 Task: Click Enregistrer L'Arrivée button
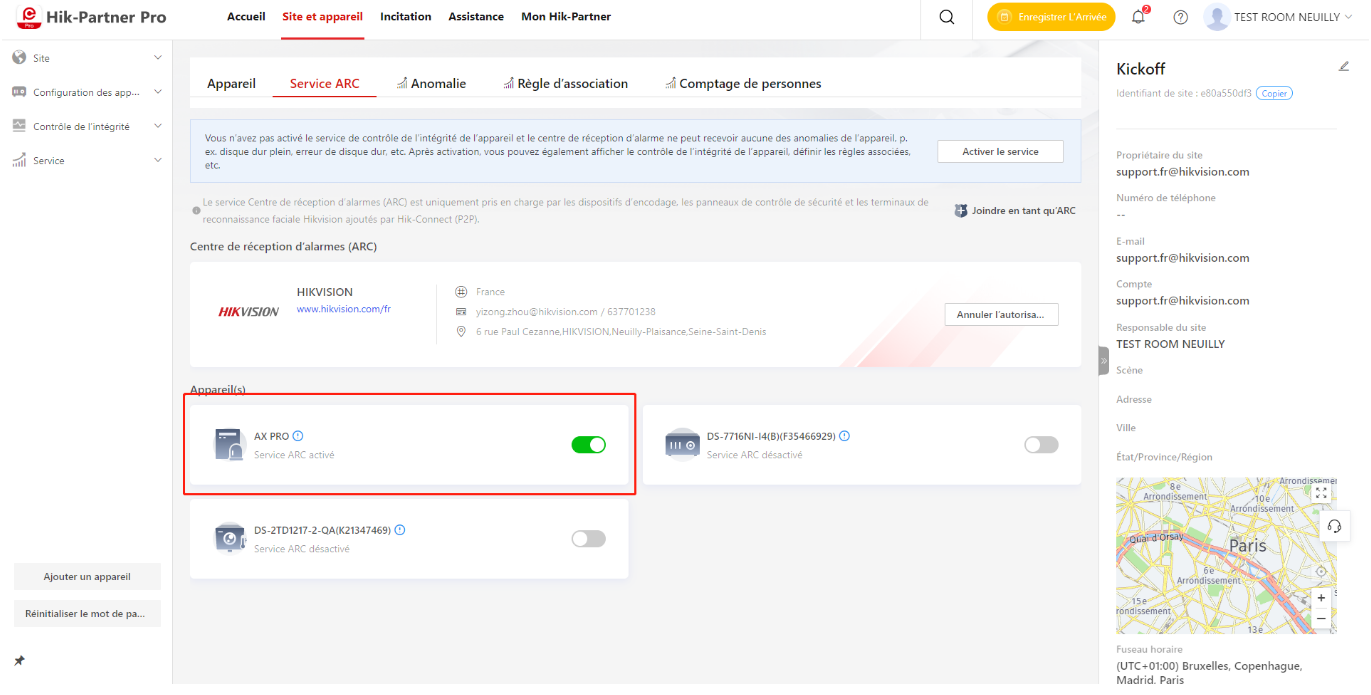(x=1051, y=17)
